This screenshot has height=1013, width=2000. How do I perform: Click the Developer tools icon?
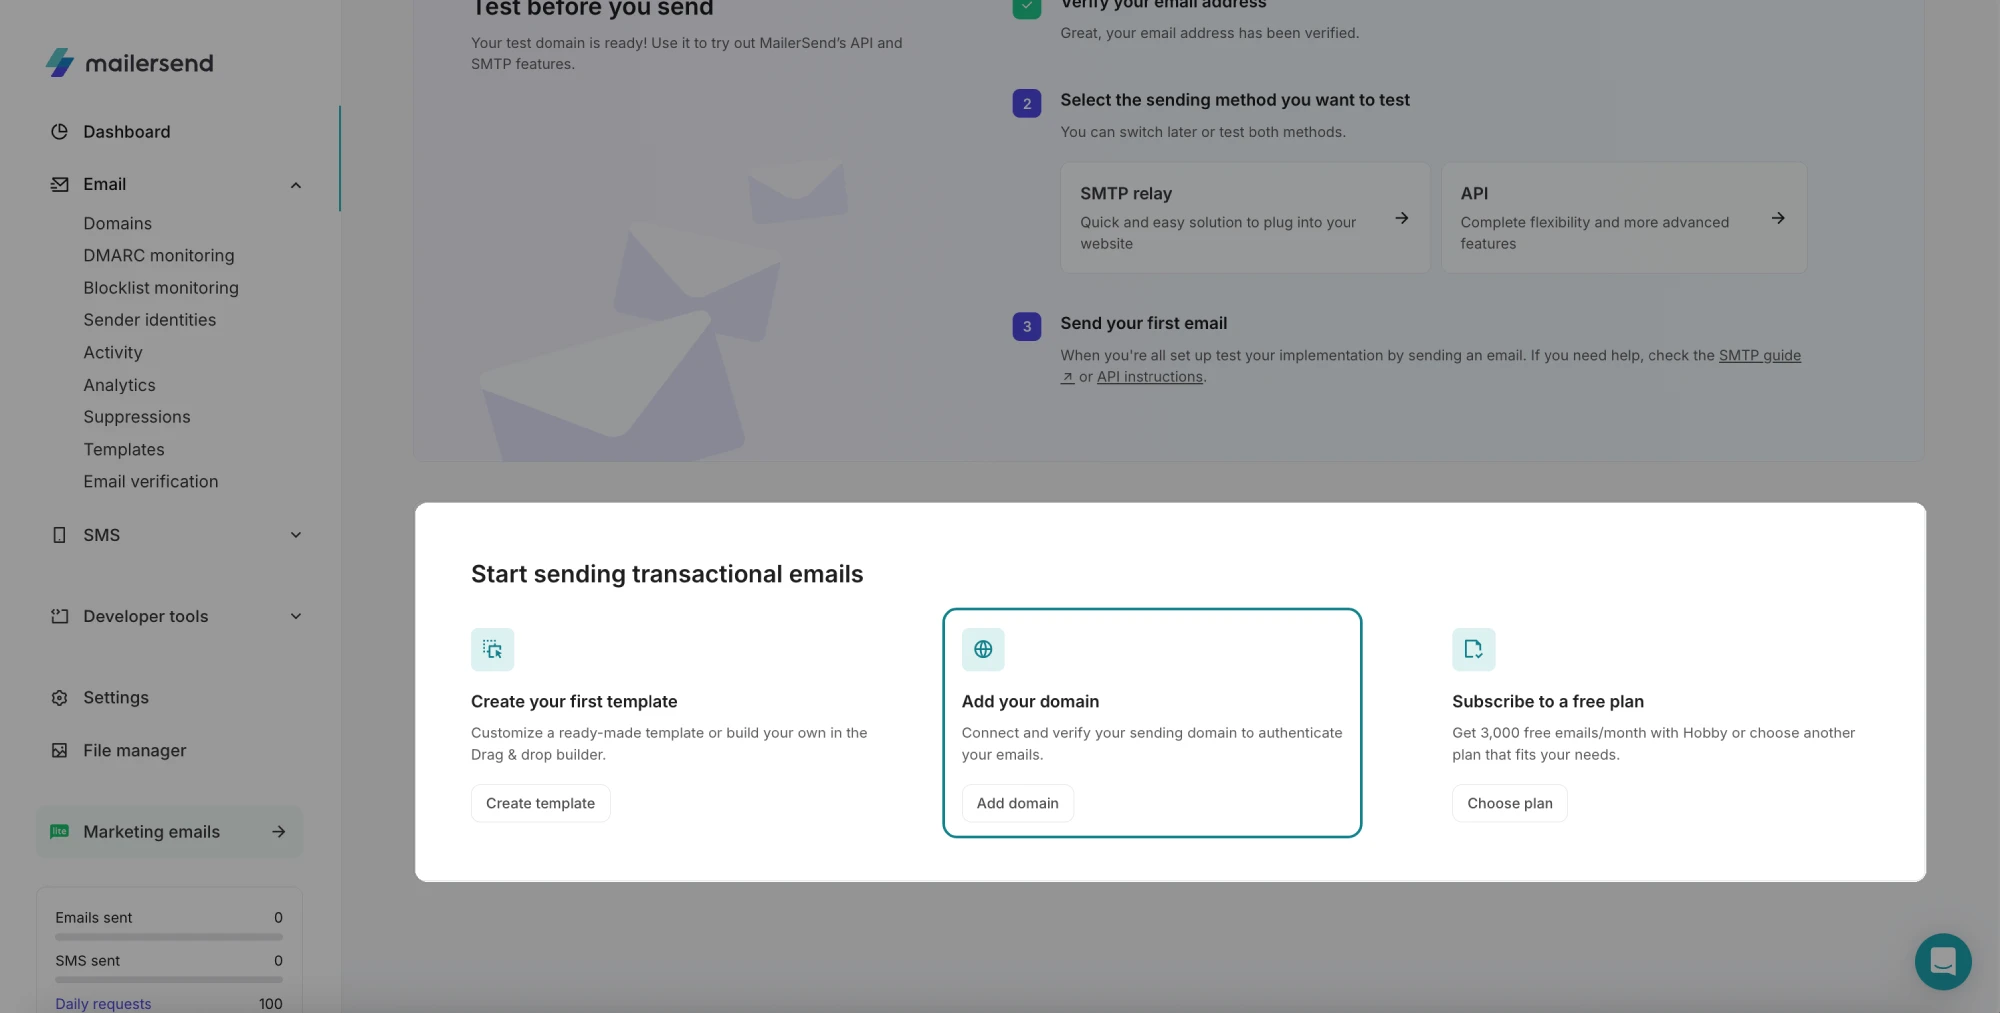click(59, 616)
